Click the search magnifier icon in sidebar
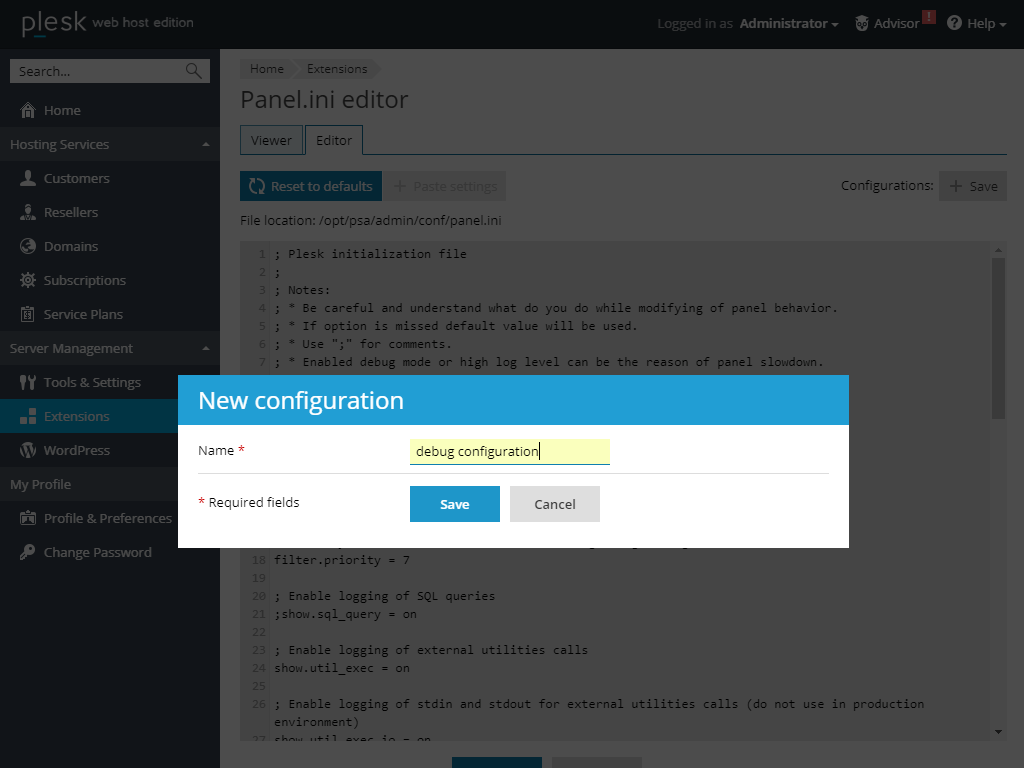The image size is (1024, 768). (x=193, y=71)
